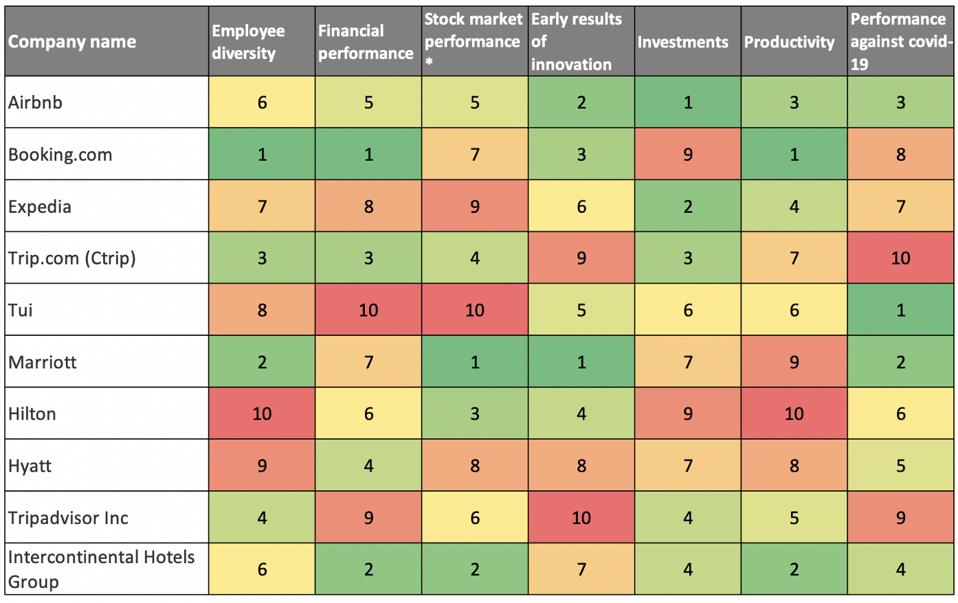Screen dimensions: 958x603
Task: Click the Productivity column header
Action: tap(793, 42)
